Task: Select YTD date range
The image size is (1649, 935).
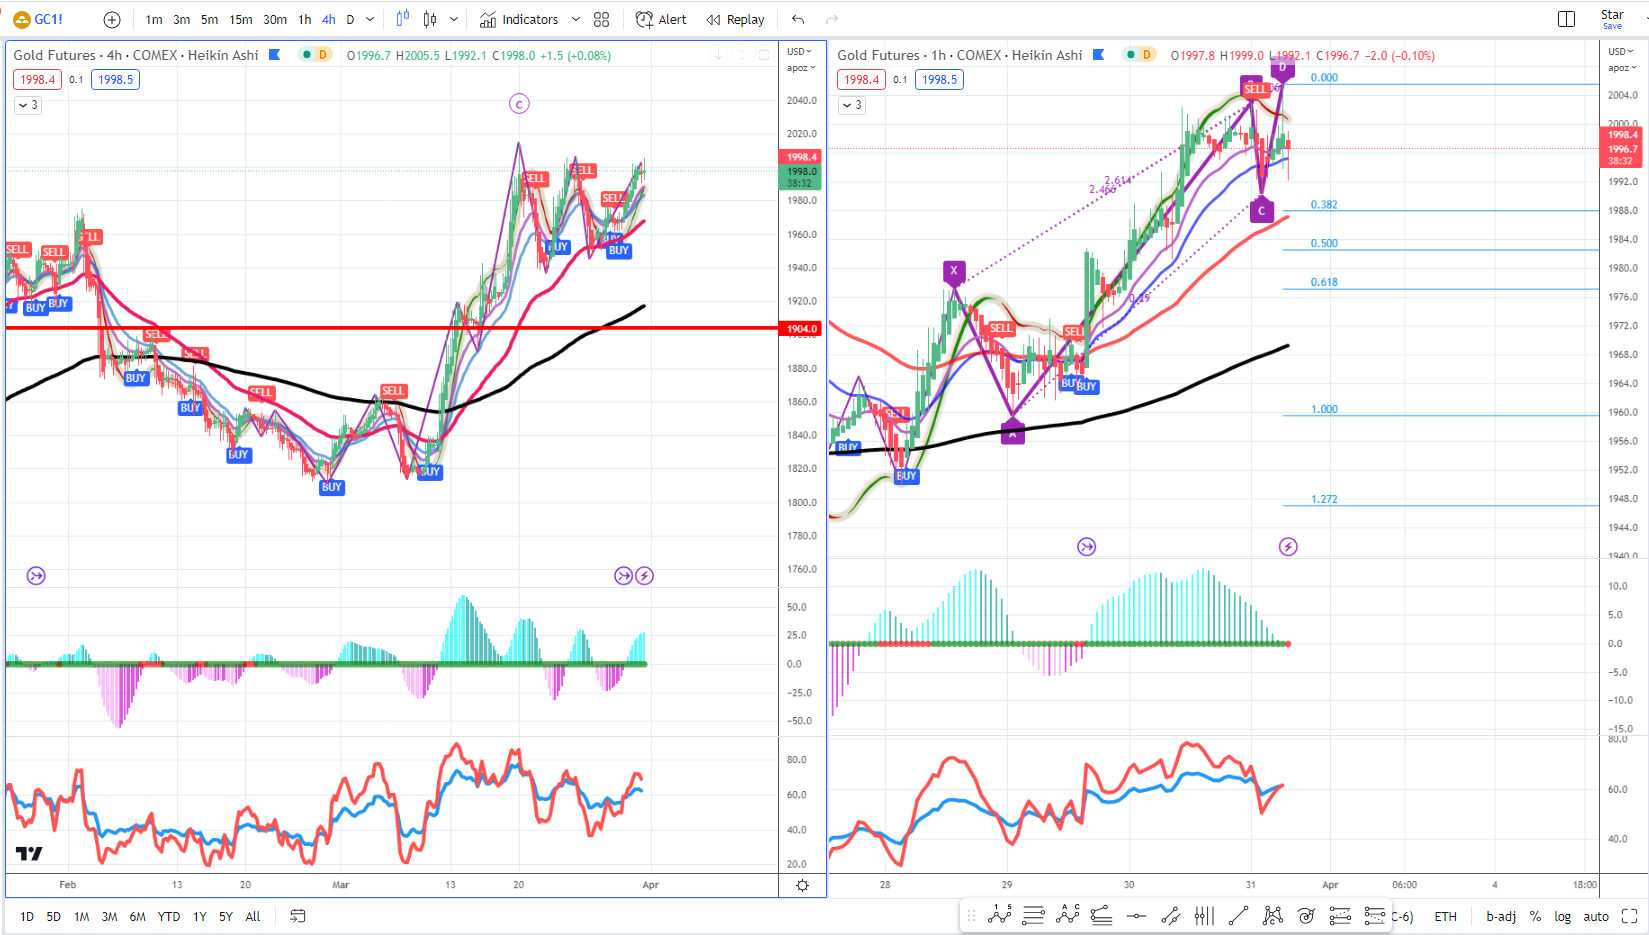Action: [x=169, y=916]
